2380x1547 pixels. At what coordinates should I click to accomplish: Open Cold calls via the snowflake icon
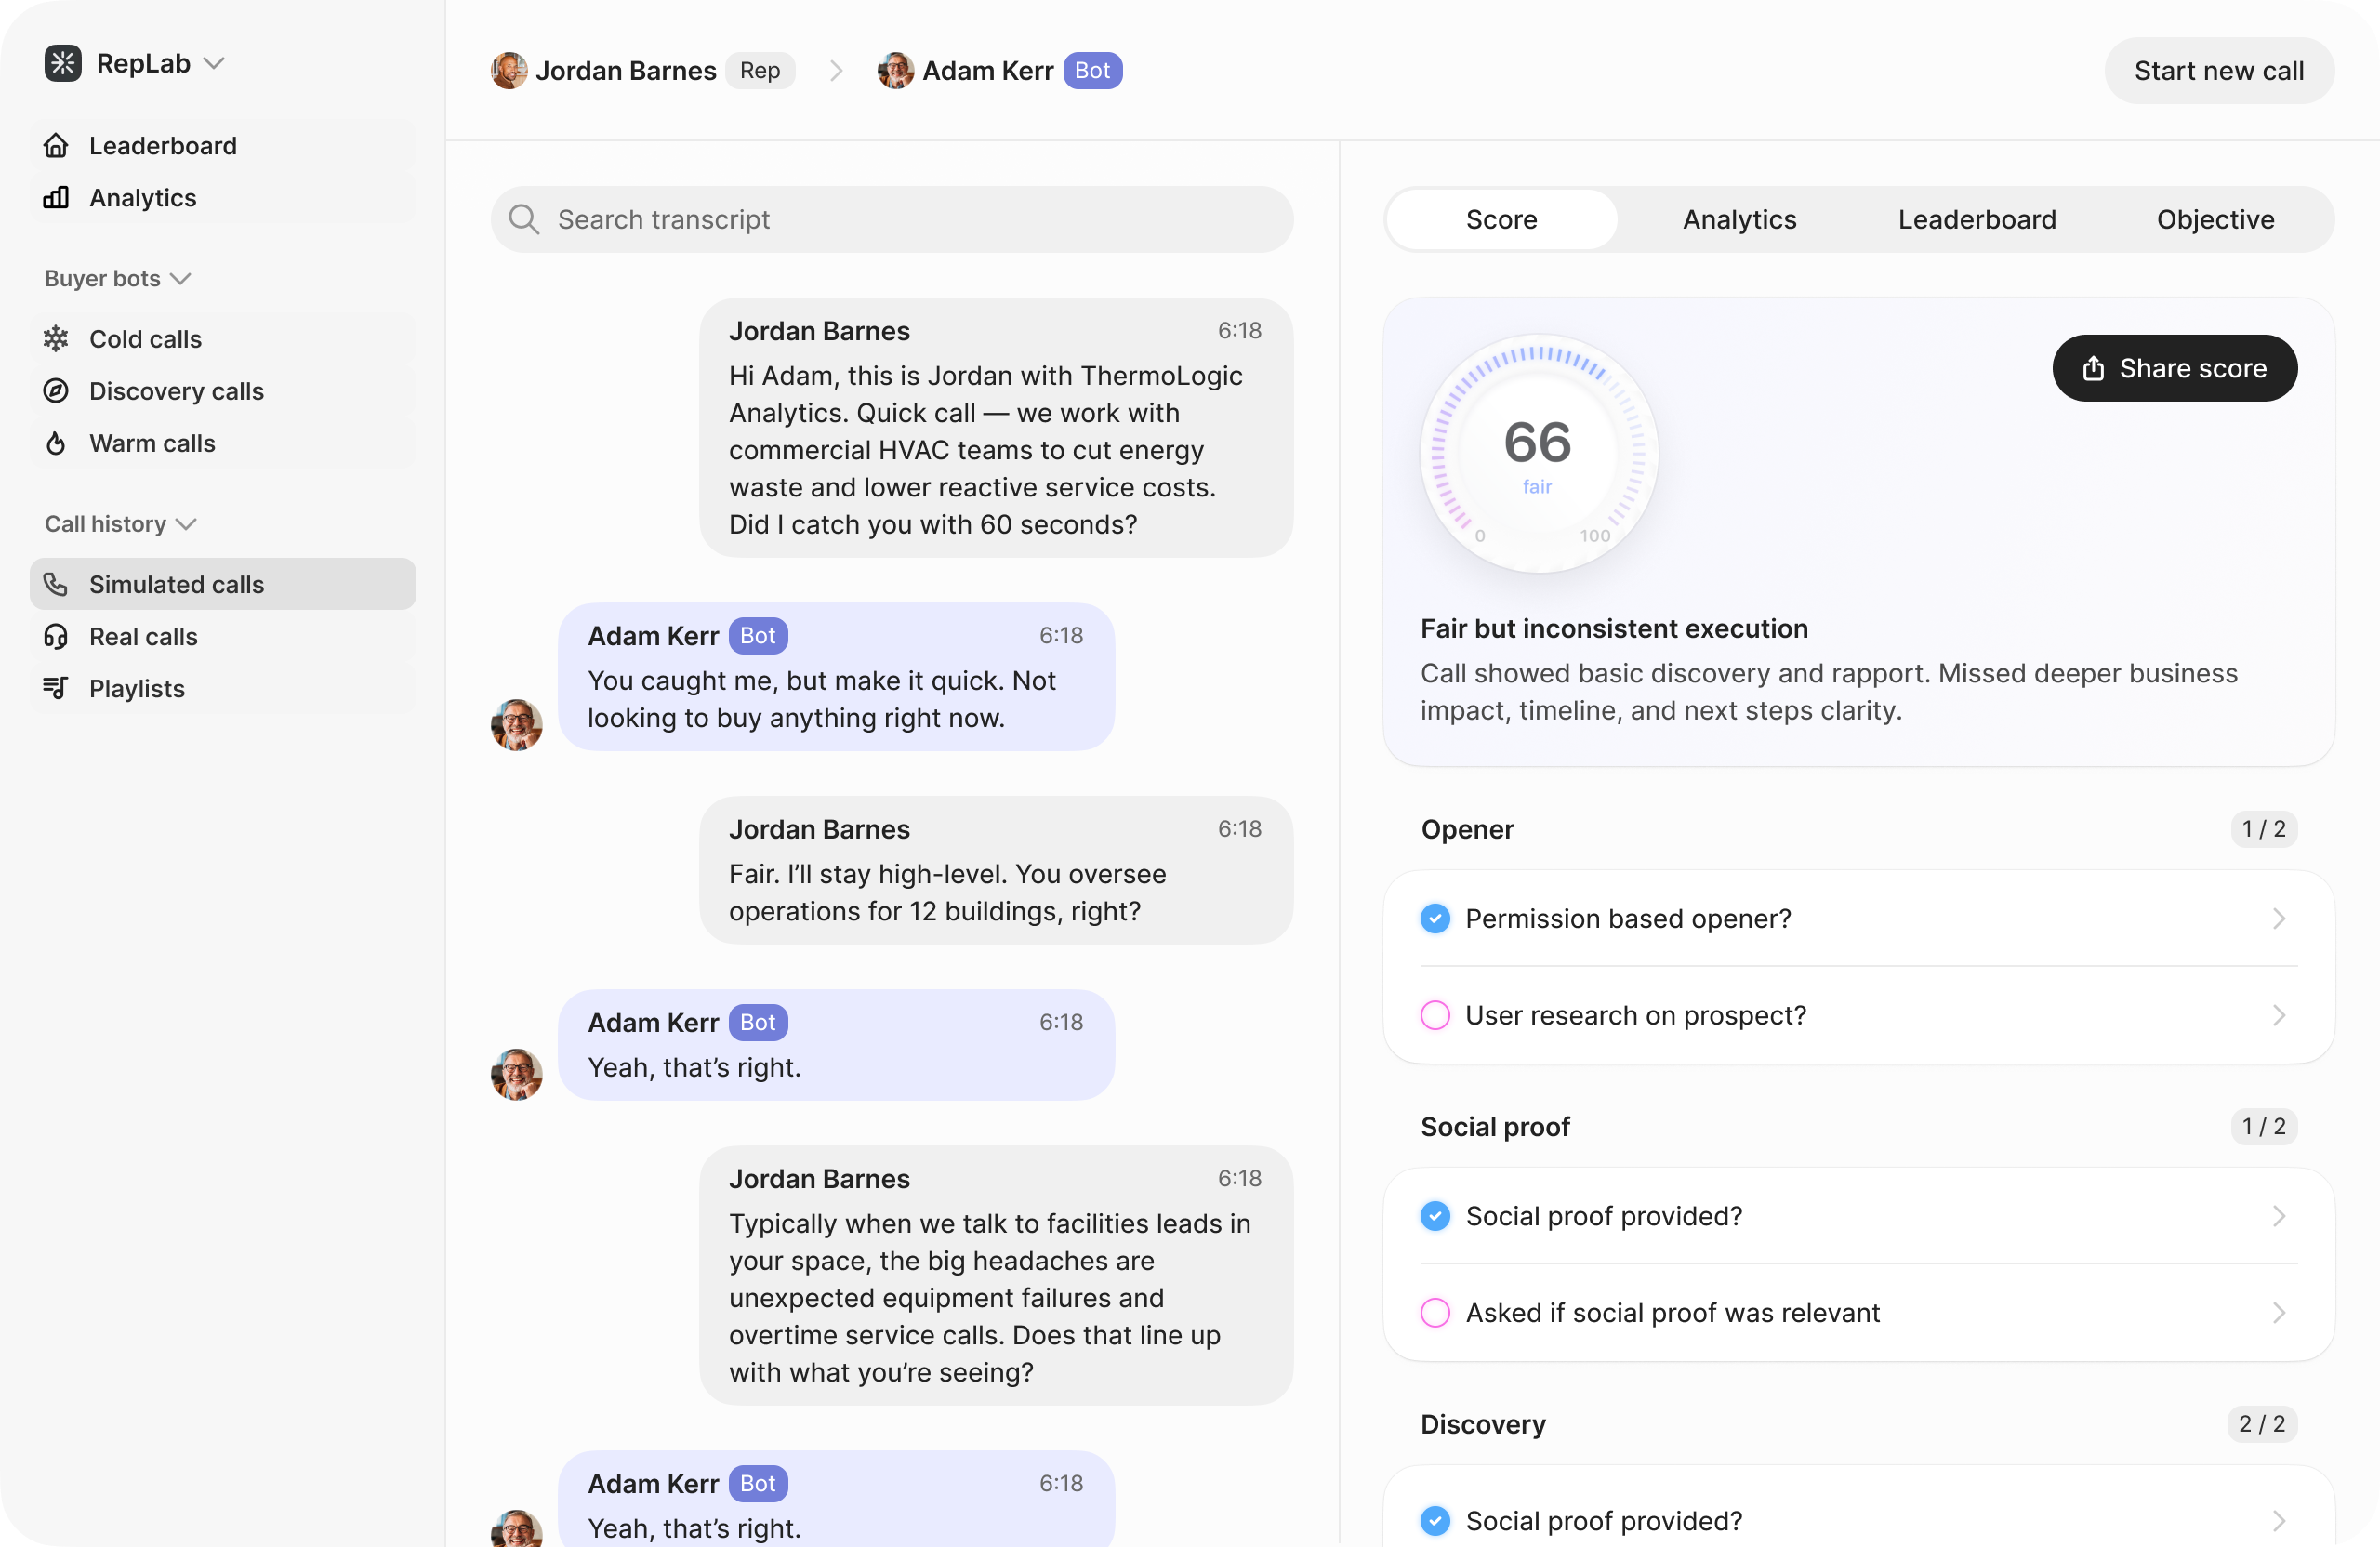[56, 339]
